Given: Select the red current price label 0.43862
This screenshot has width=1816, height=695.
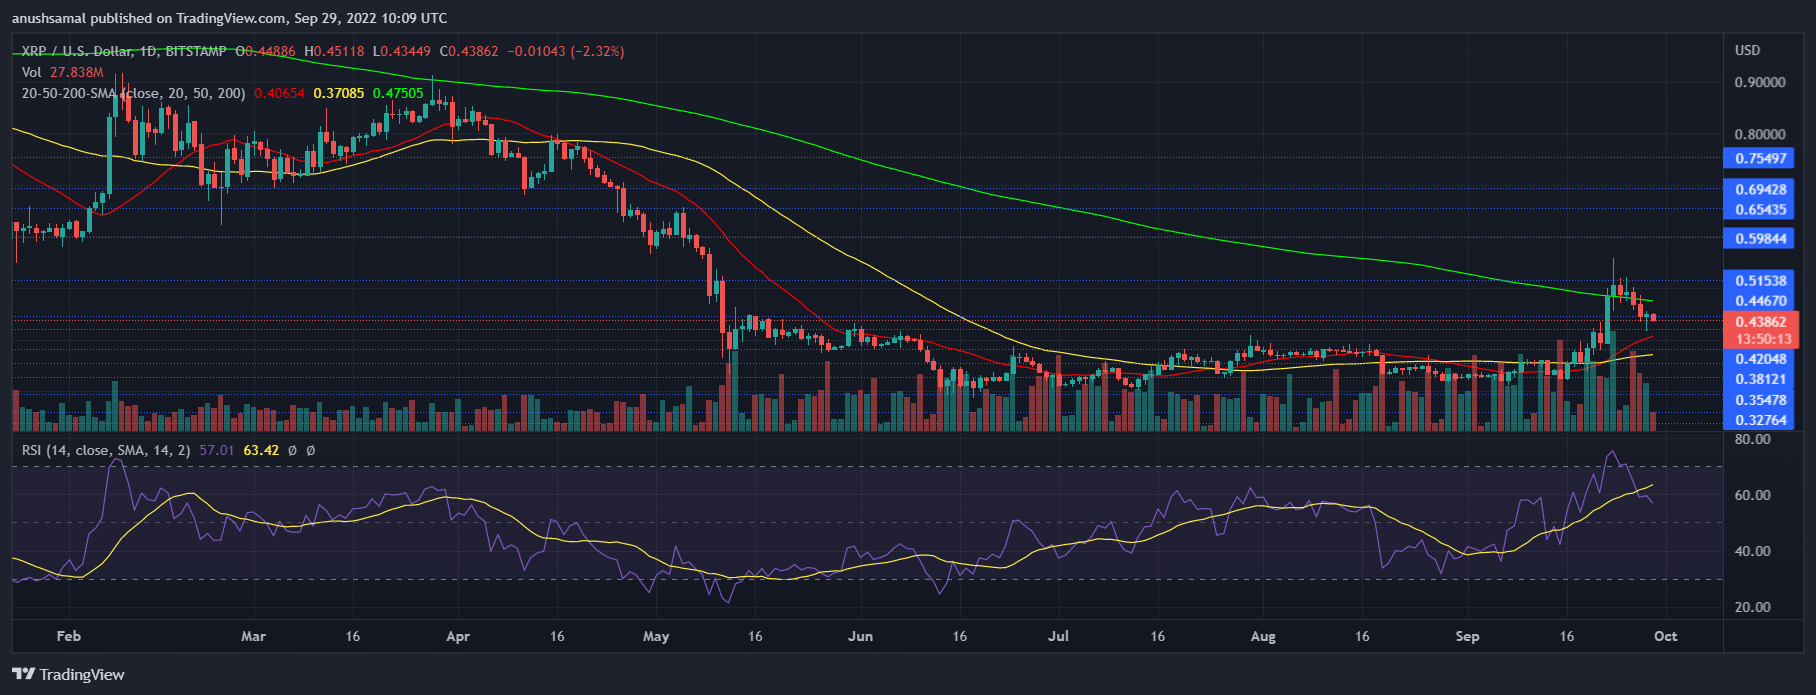Looking at the screenshot, I should [x=1760, y=322].
